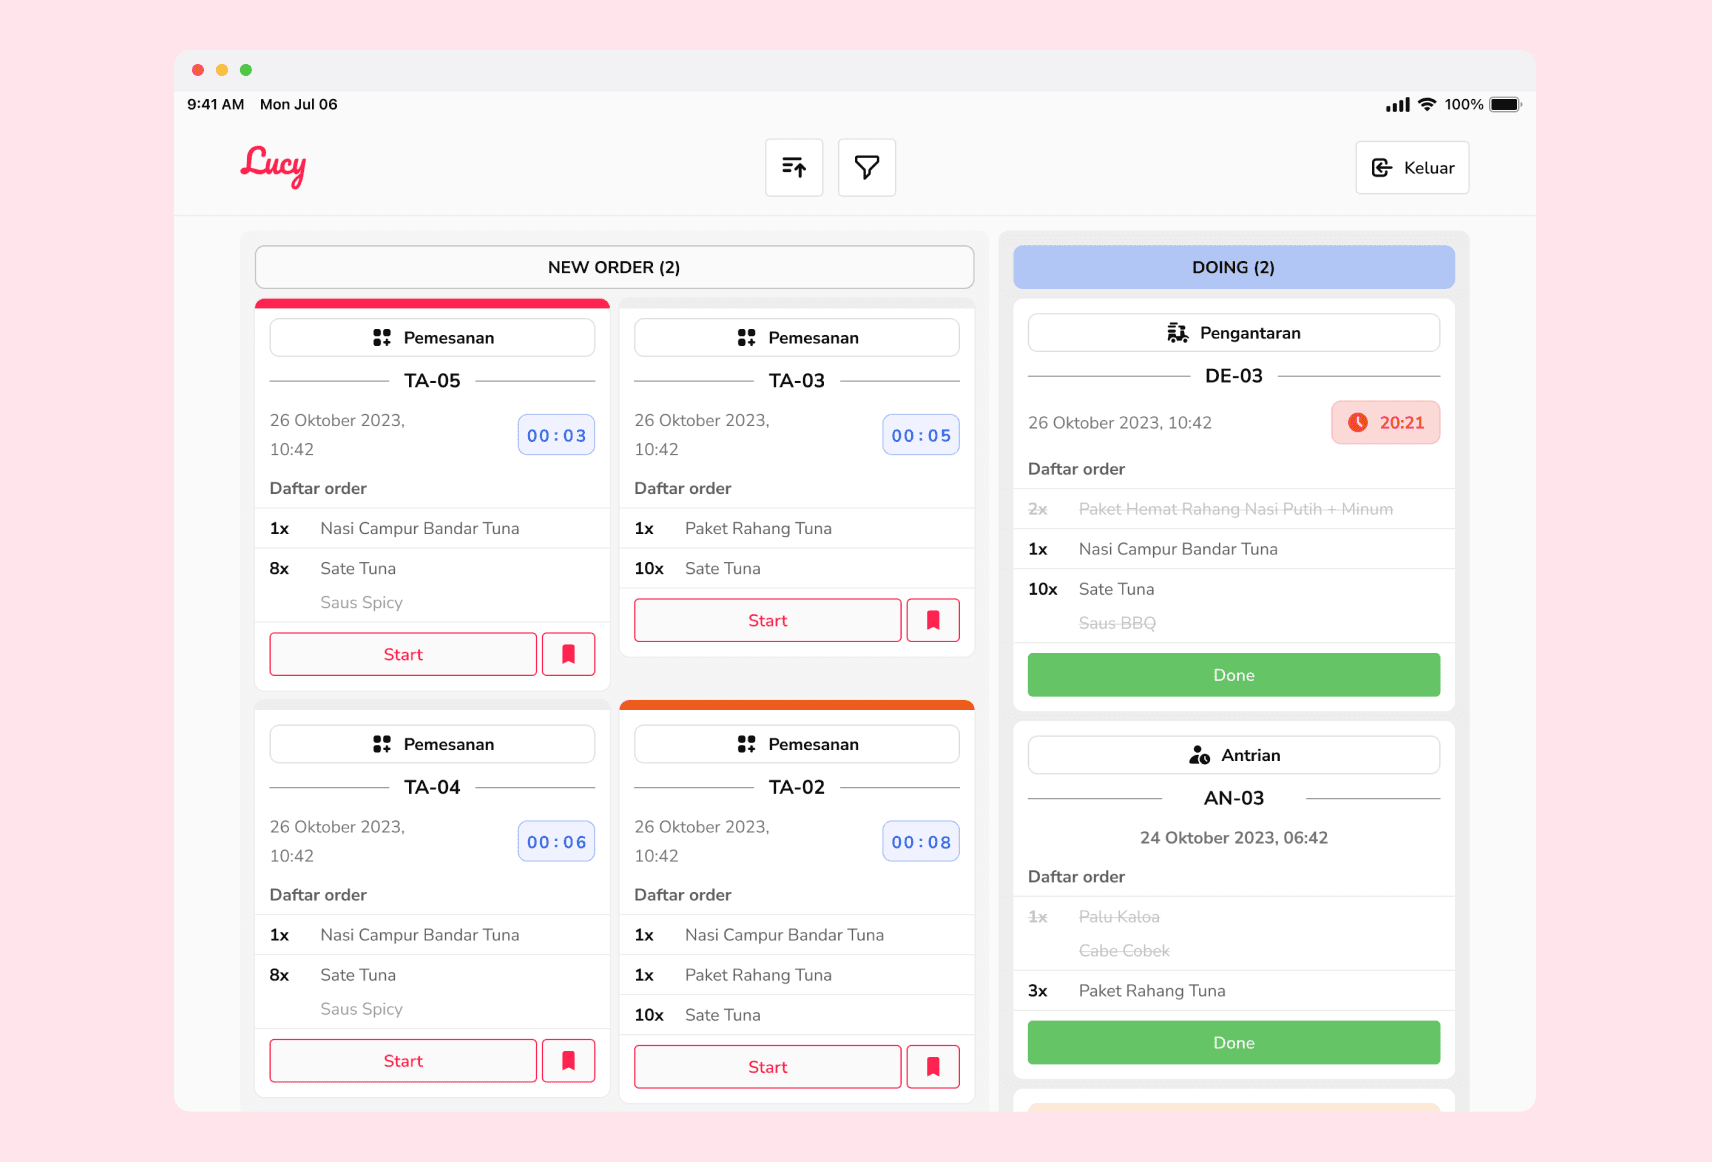Click the Wi-Fi status icon
This screenshot has width=1712, height=1162.
[x=1427, y=104]
